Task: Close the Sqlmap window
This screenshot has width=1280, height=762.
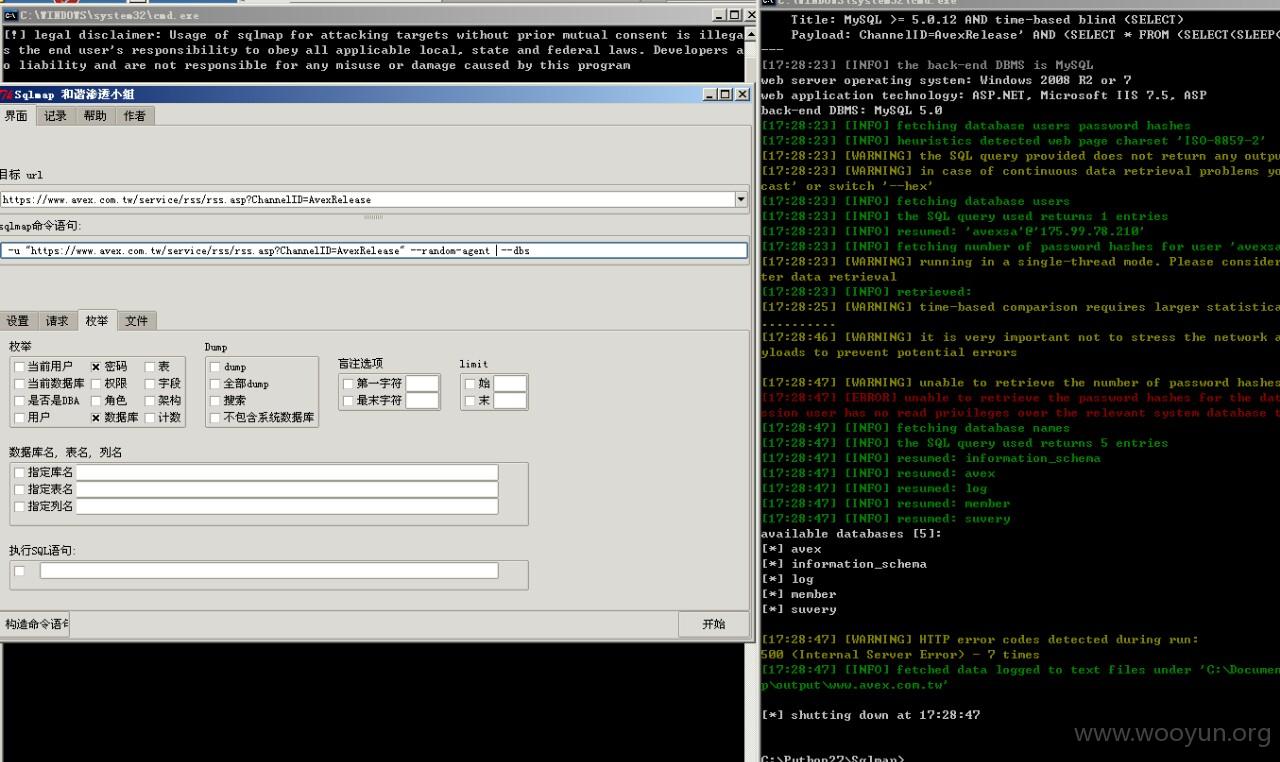Action: tap(742, 94)
